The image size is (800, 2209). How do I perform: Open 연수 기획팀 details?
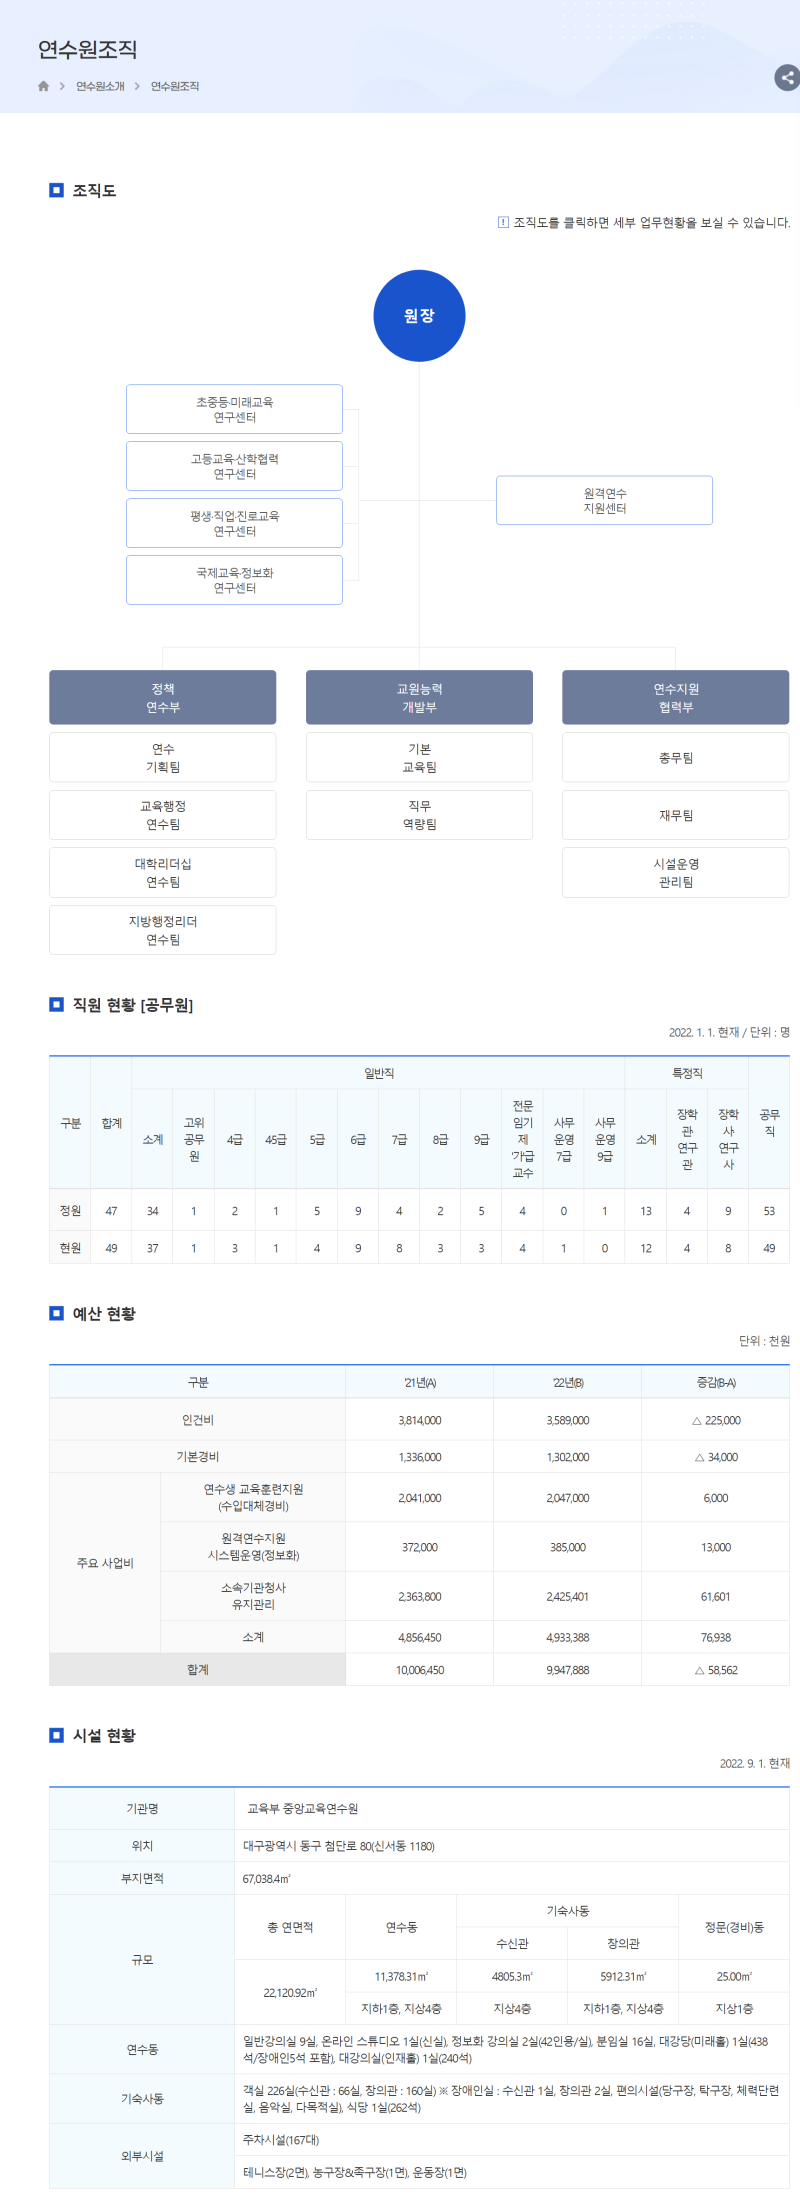click(x=163, y=758)
